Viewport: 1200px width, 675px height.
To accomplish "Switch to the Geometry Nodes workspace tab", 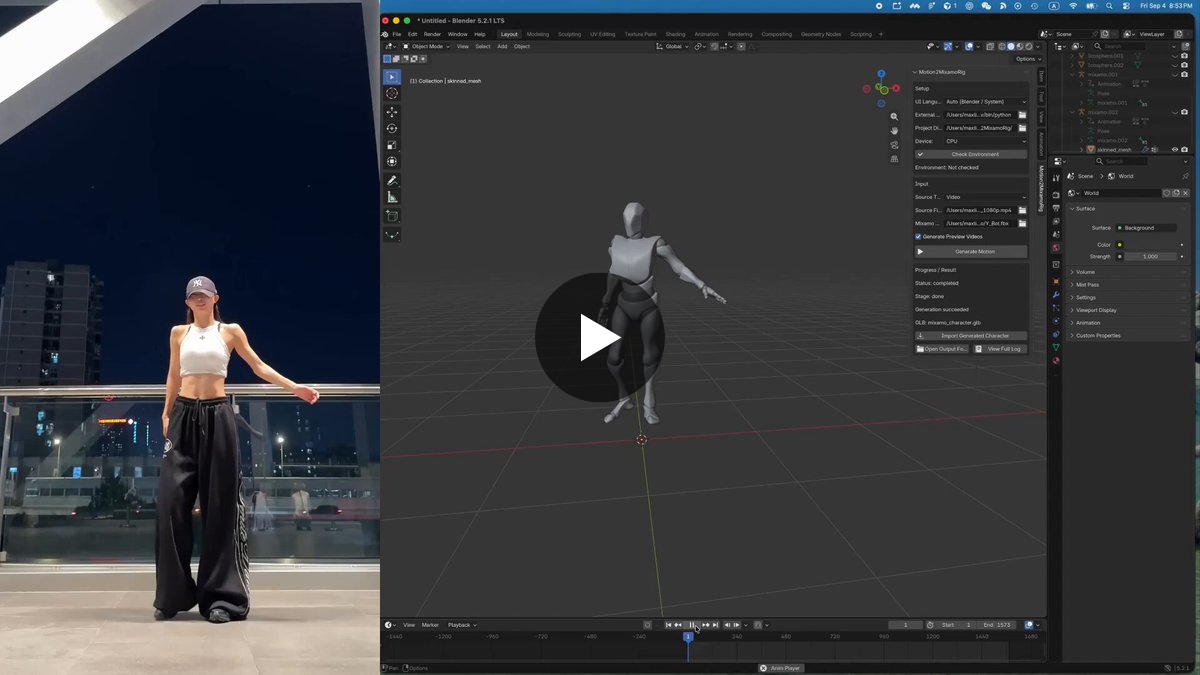I will coord(821,34).
